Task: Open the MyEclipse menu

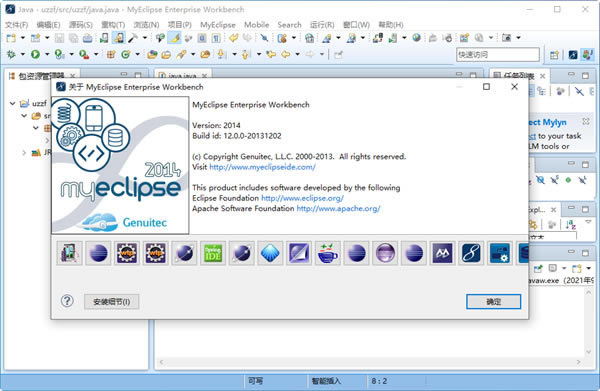Action: point(218,25)
